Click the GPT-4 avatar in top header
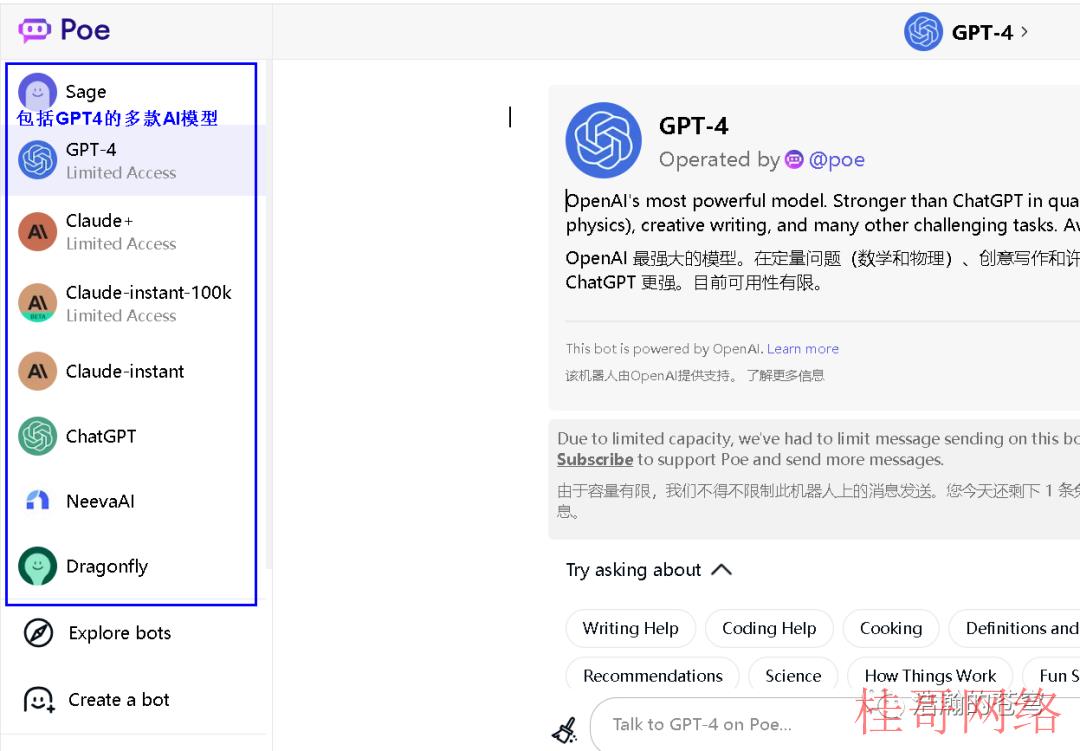Viewport: 1080px width, 751px height. coord(923,32)
